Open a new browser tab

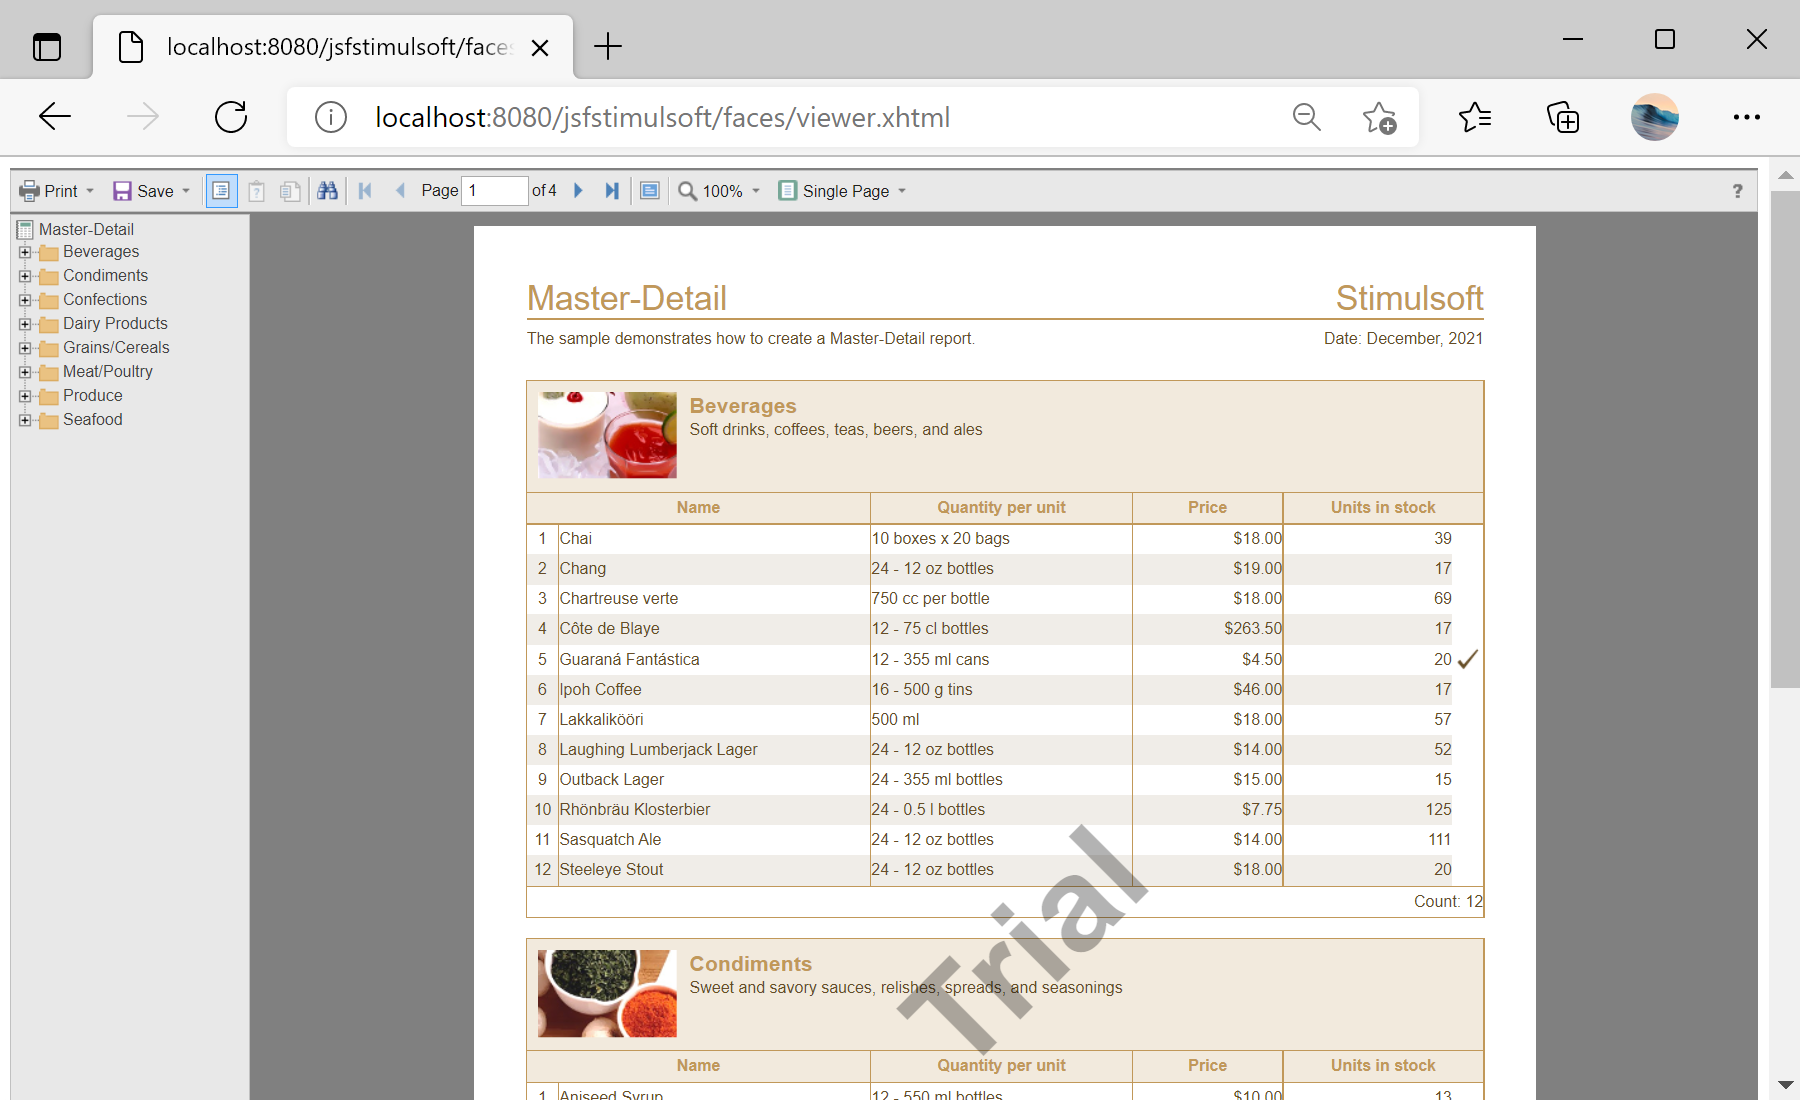[607, 47]
